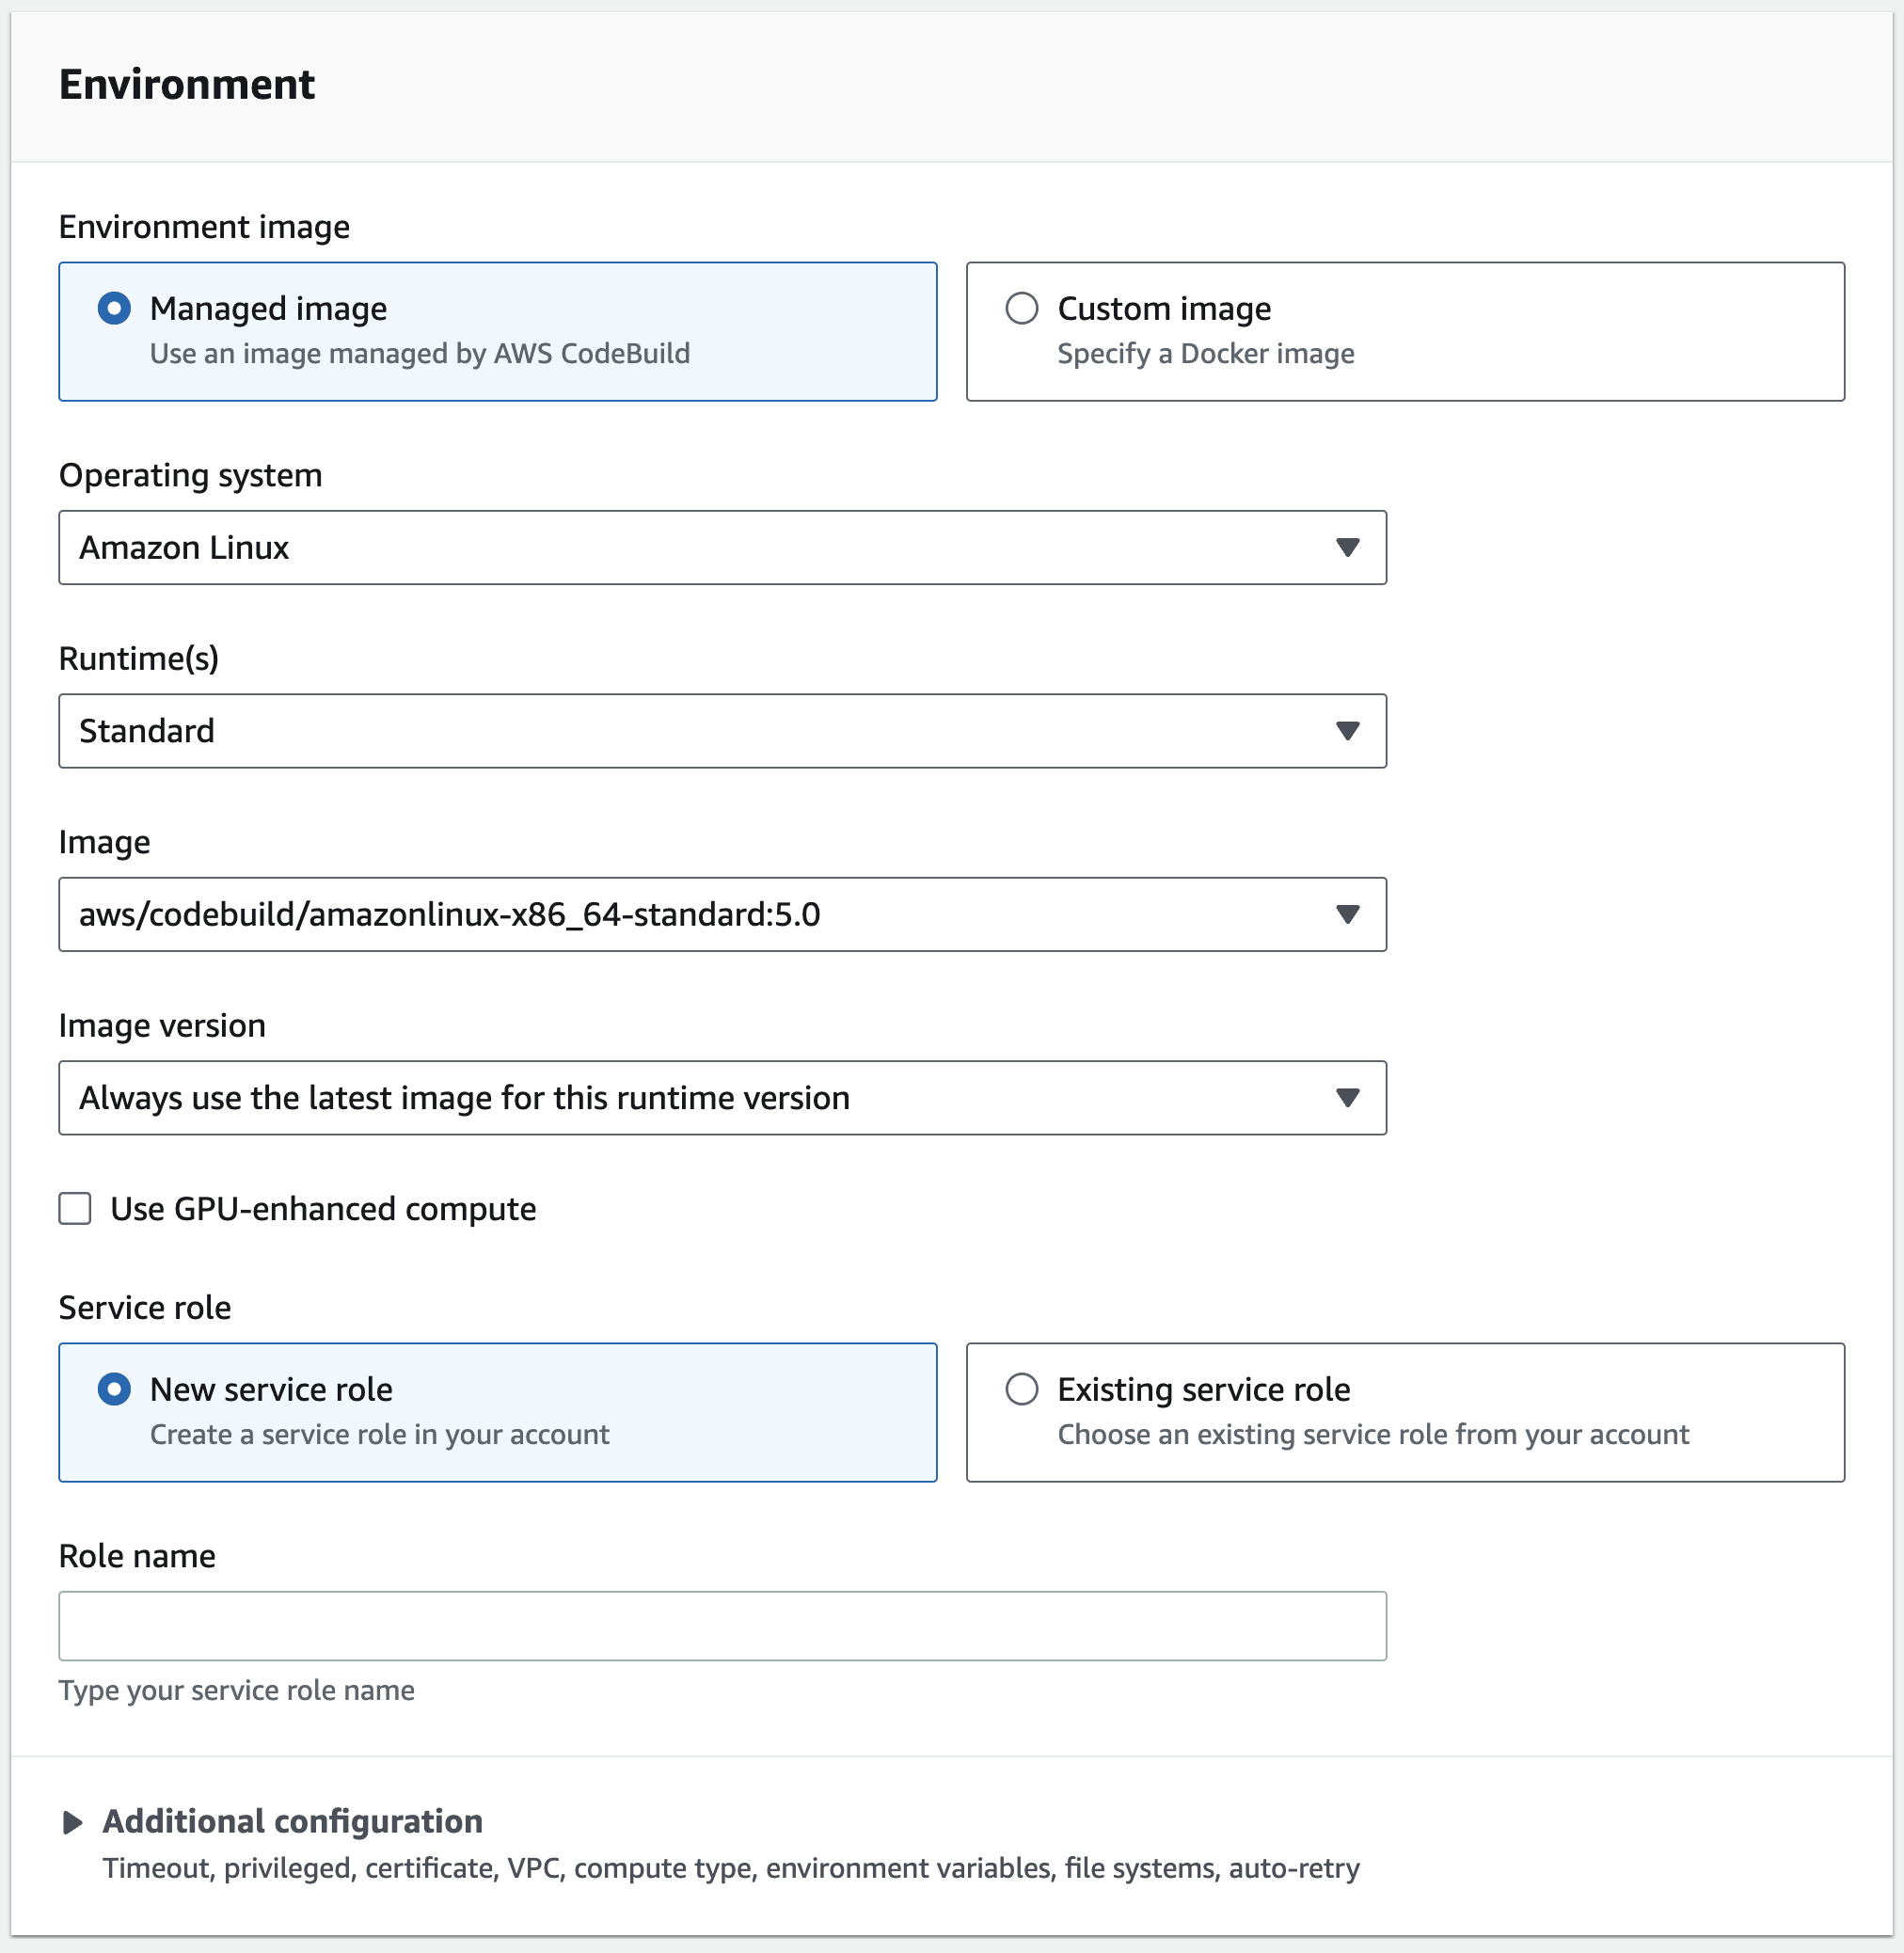The image size is (1904, 1953).
Task: Click the Managed image card description text
Action: pos(419,354)
